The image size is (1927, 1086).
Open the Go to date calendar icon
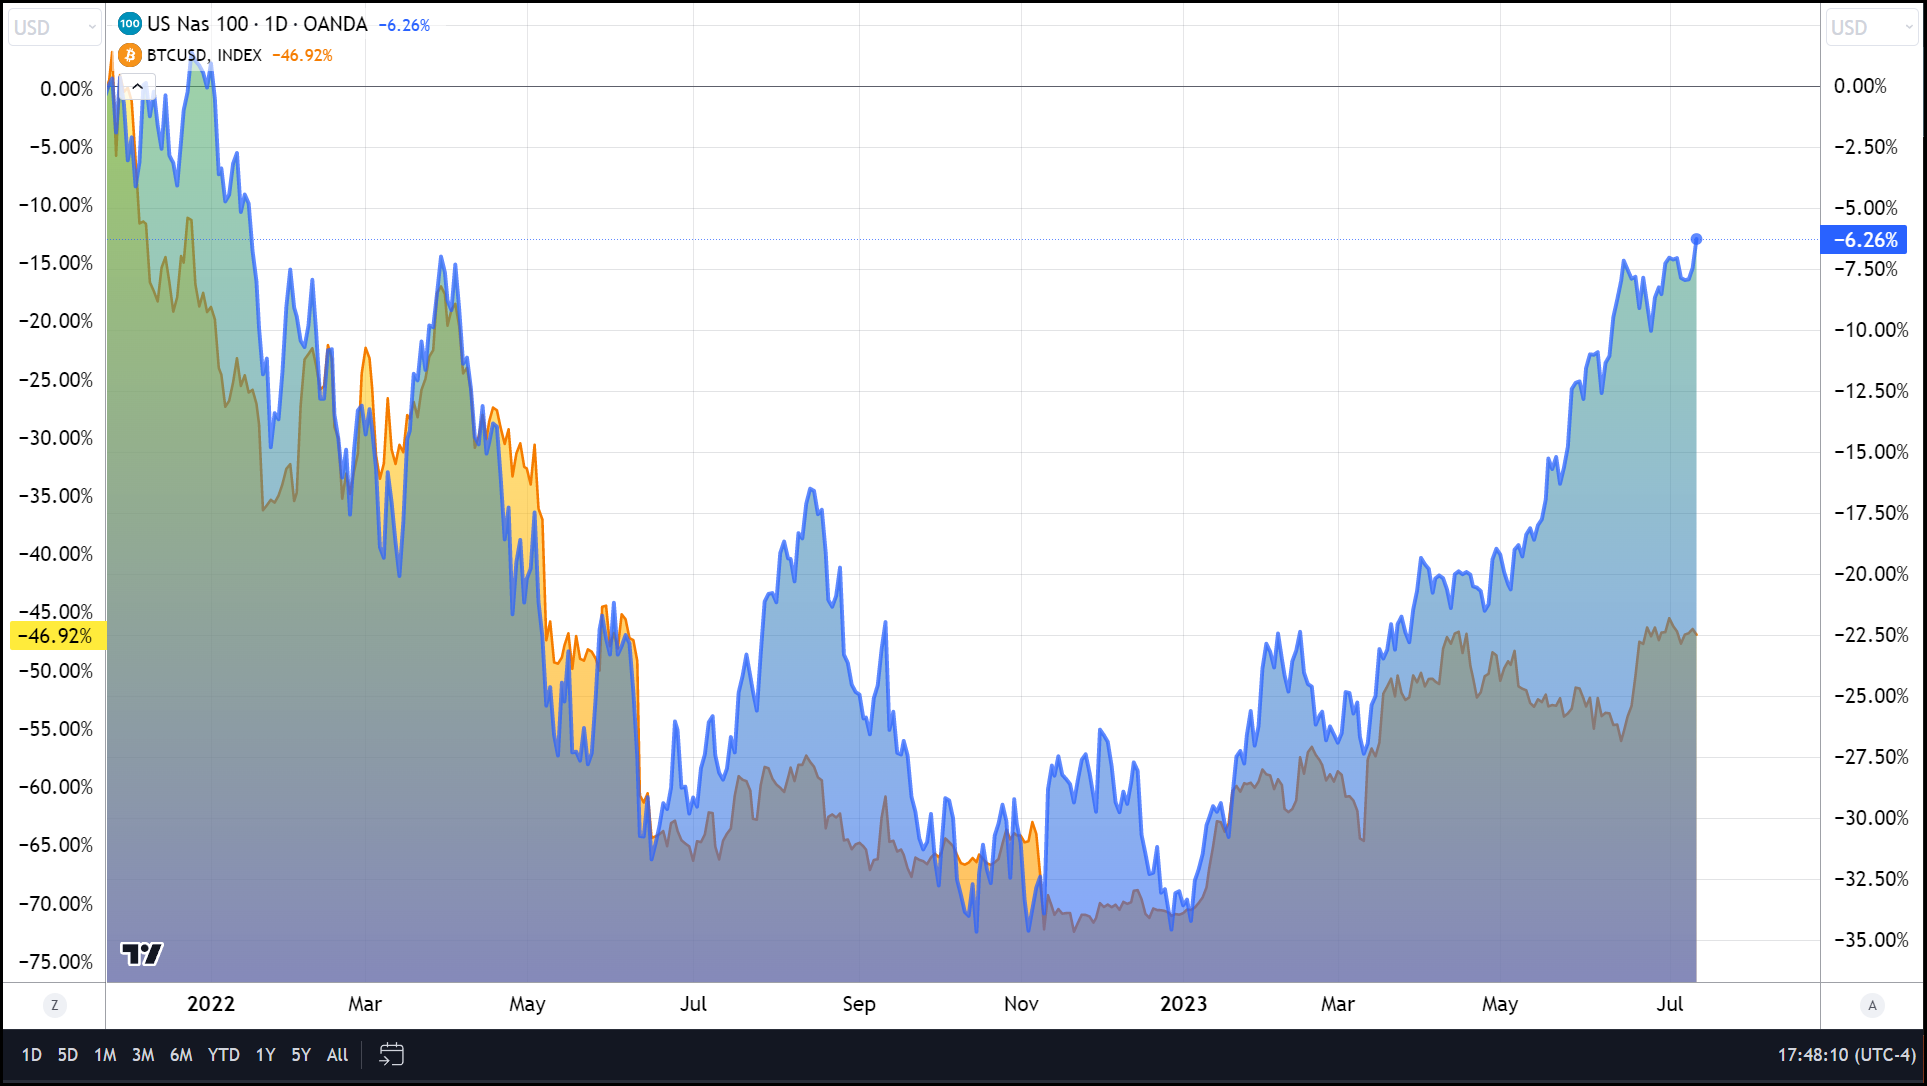pyautogui.click(x=392, y=1055)
